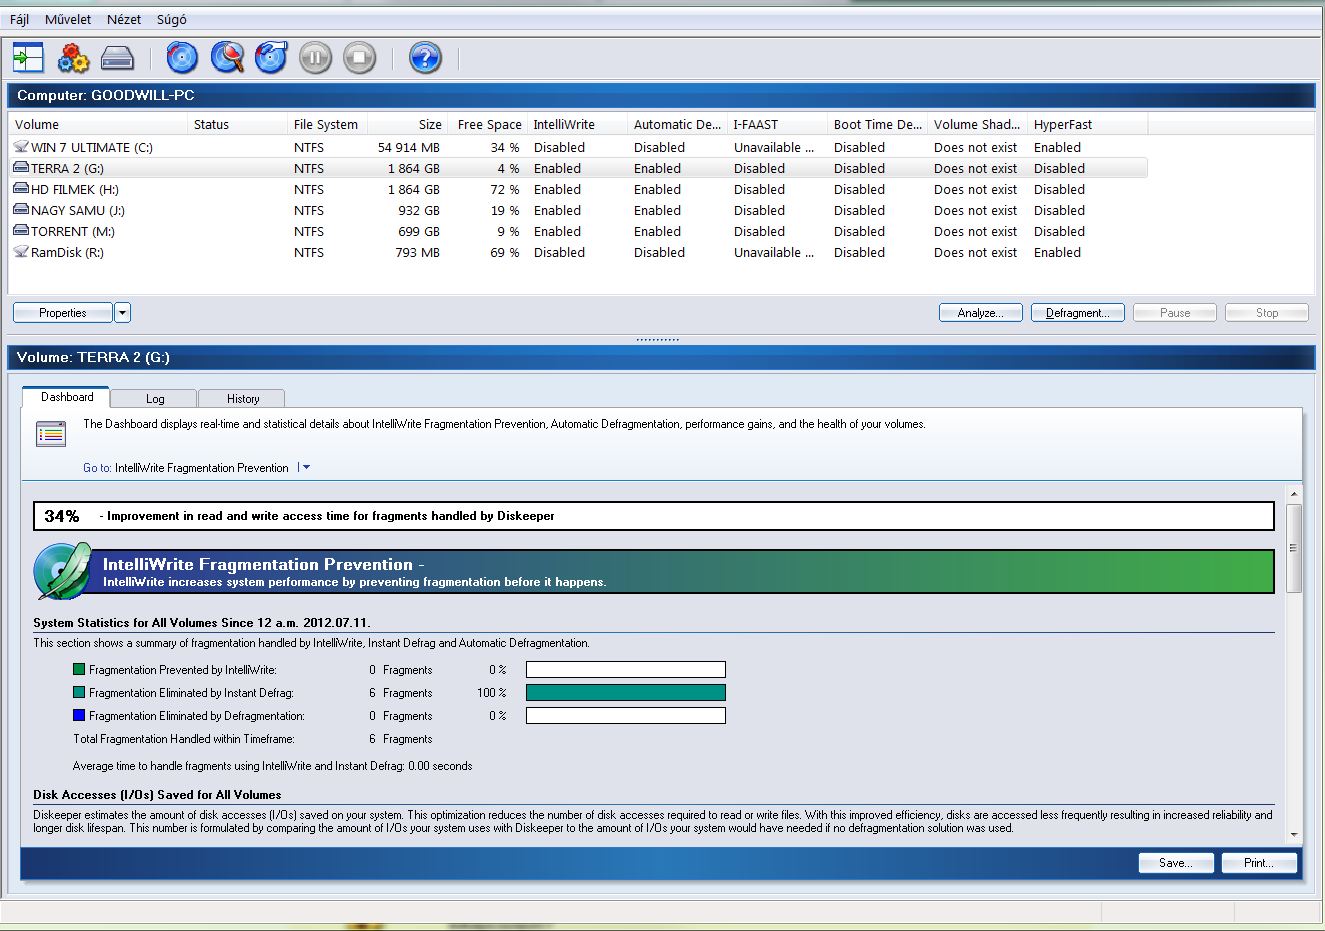The image size is (1325, 931).
Task: Sort by the Status column header
Action: 238,124
